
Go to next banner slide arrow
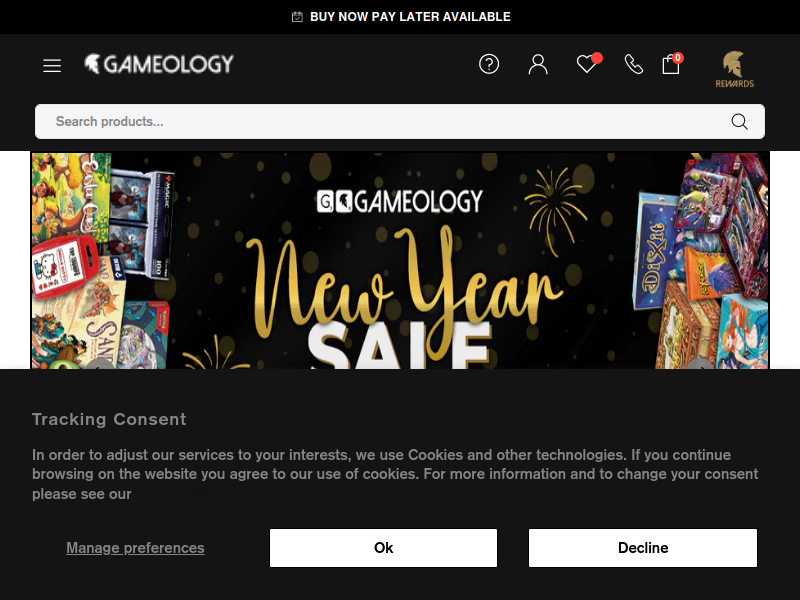pyautogui.click(x=699, y=364)
